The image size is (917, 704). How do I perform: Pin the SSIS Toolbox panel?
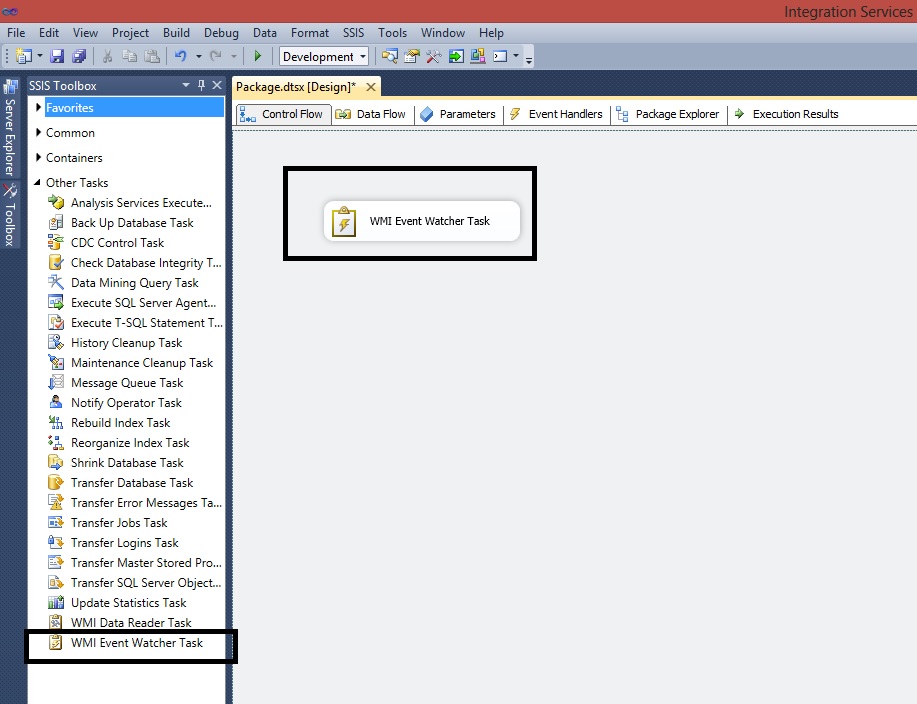(x=201, y=85)
